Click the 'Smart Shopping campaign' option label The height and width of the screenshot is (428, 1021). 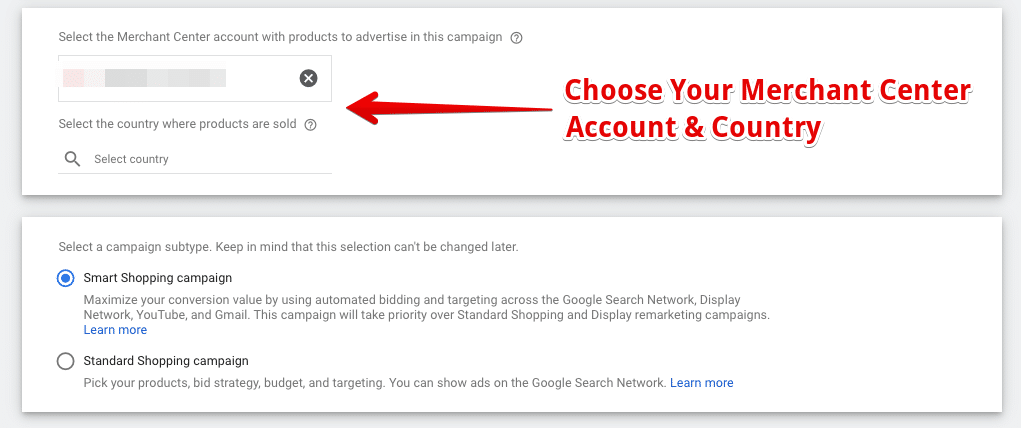tap(158, 278)
